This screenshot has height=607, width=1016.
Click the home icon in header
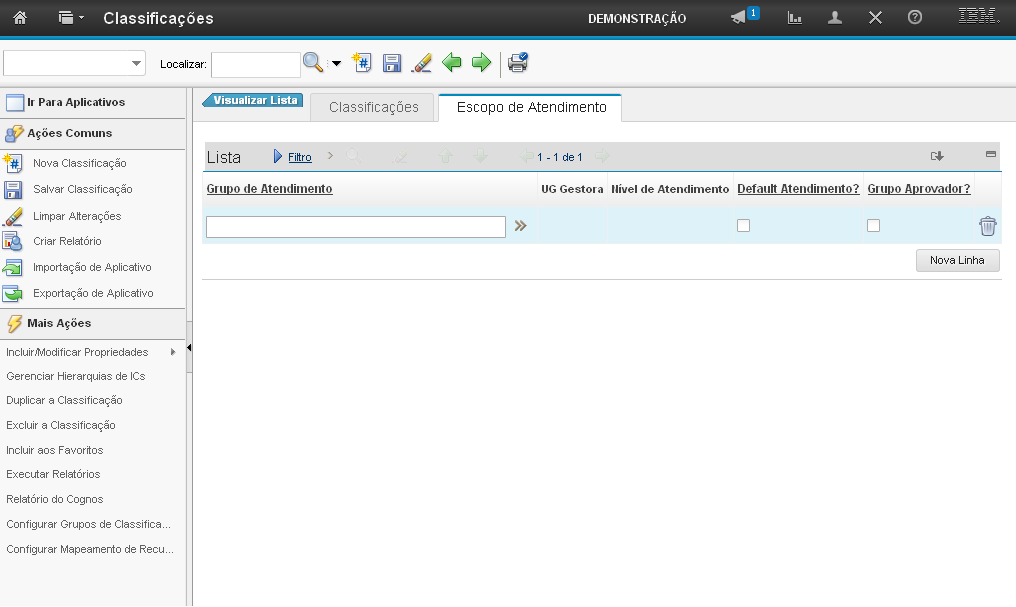(20, 18)
